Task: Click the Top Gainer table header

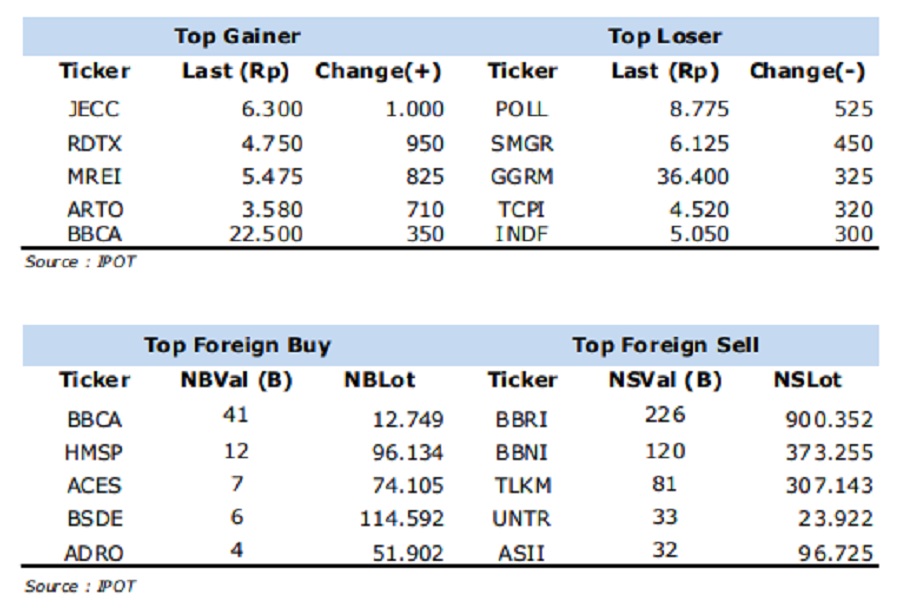Action: click(237, 37)
